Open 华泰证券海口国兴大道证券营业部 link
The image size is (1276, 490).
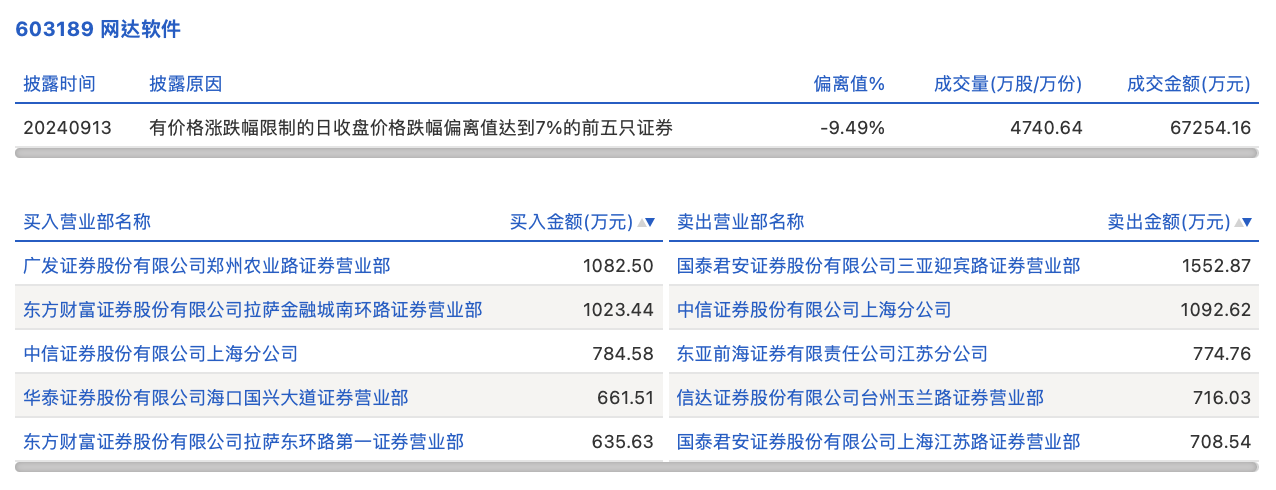215,398
